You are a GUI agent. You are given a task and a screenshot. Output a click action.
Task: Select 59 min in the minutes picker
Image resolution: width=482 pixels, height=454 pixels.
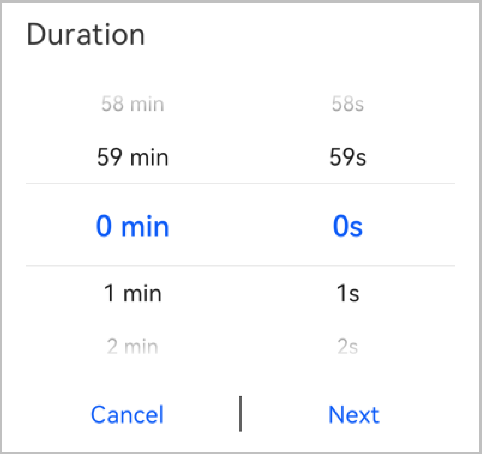132,157
